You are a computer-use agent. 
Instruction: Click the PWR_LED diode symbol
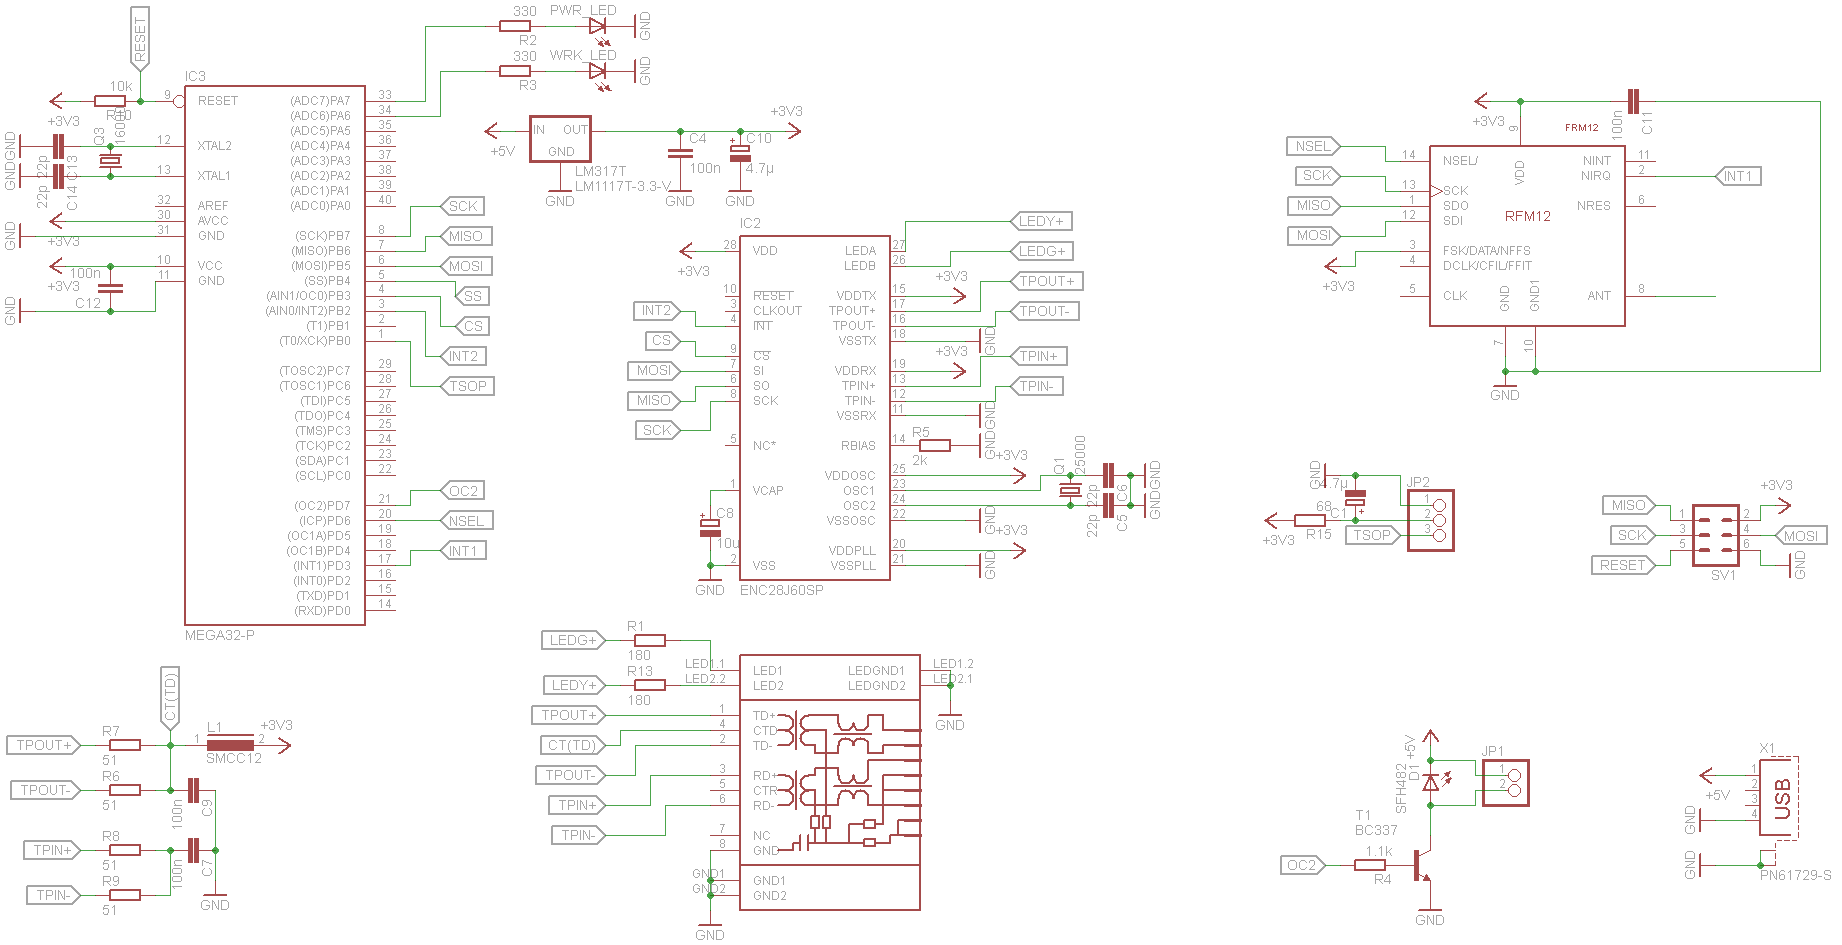pyautogui.click(x=599, y=26)
